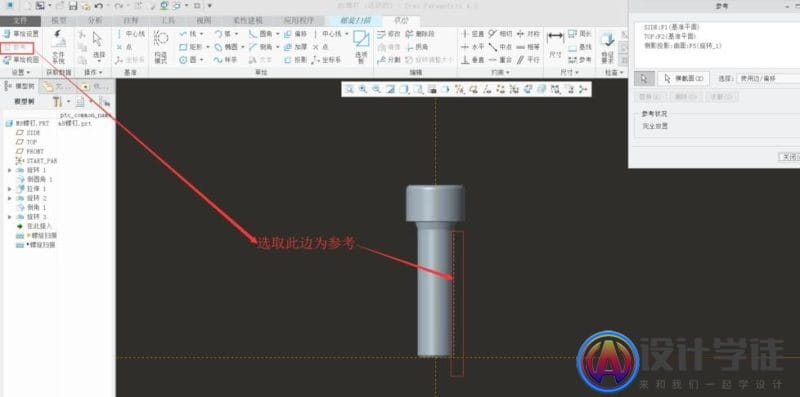This screenshot has height=397, width=800.
Task: Click the References (参考) button in Setup group
Action: (17, 47)
